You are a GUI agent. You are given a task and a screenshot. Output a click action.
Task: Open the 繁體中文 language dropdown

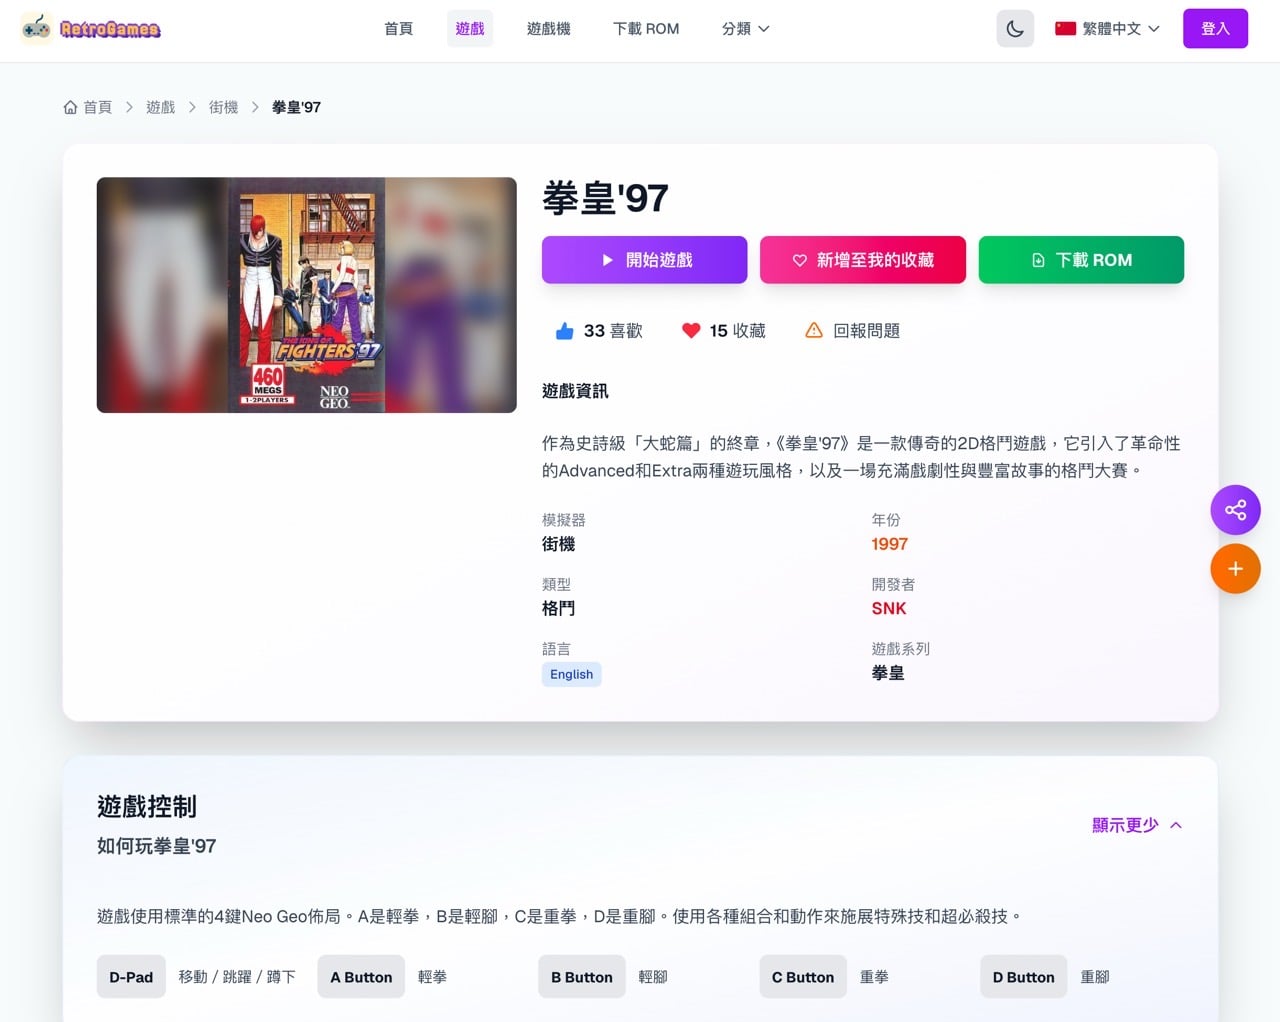point(1108,29)
